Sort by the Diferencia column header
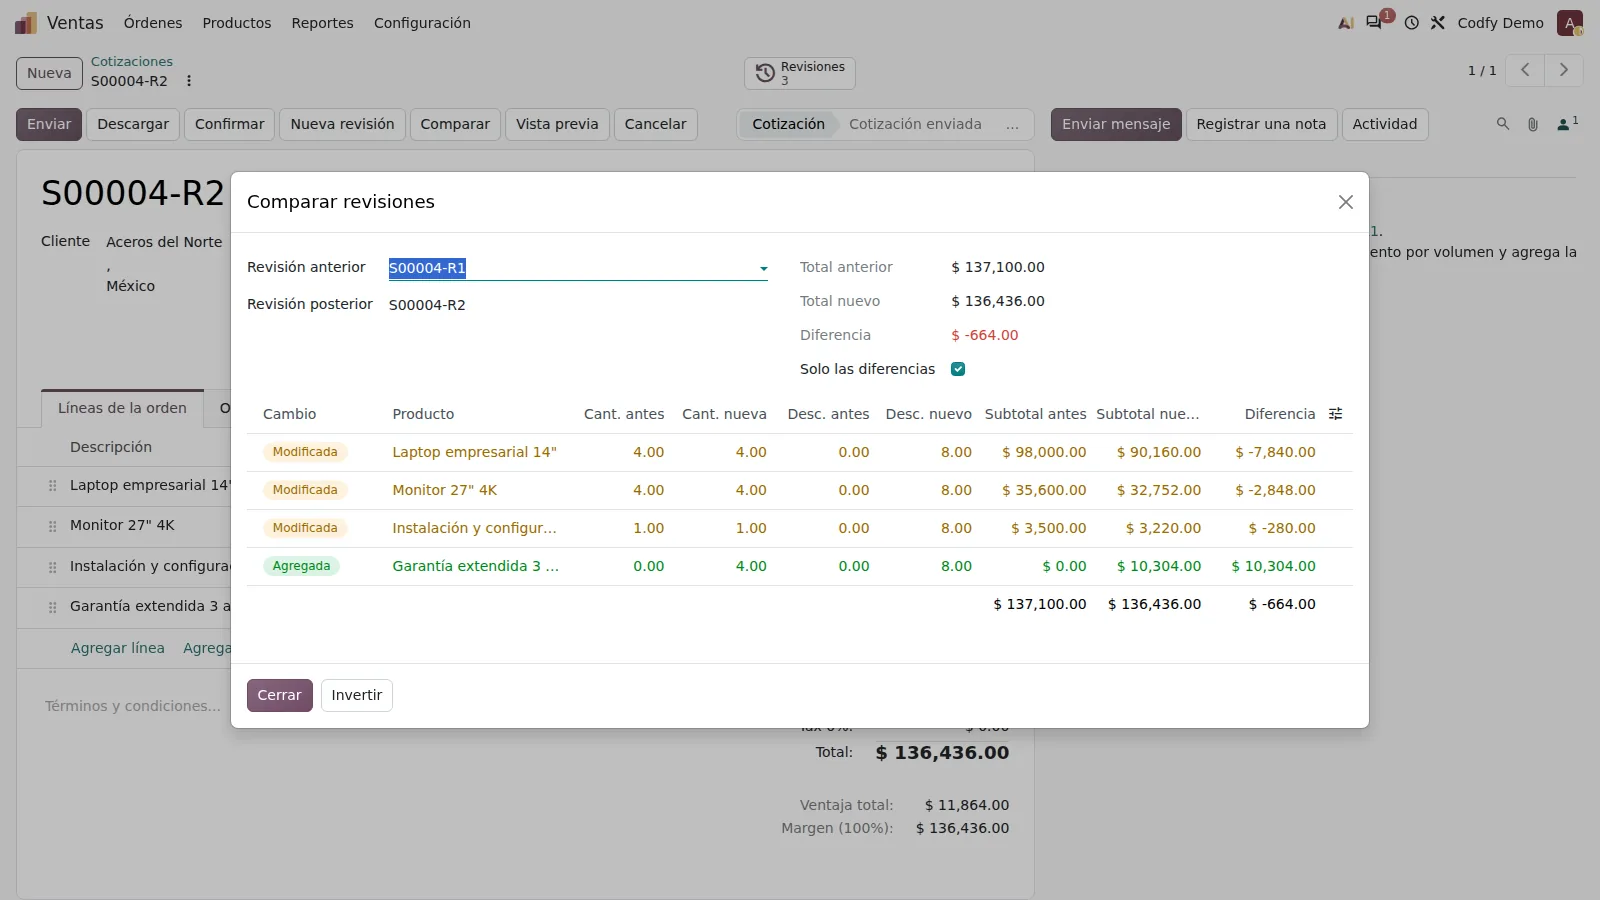The width and height of the screenshot is (1600, 900). 1279,414
